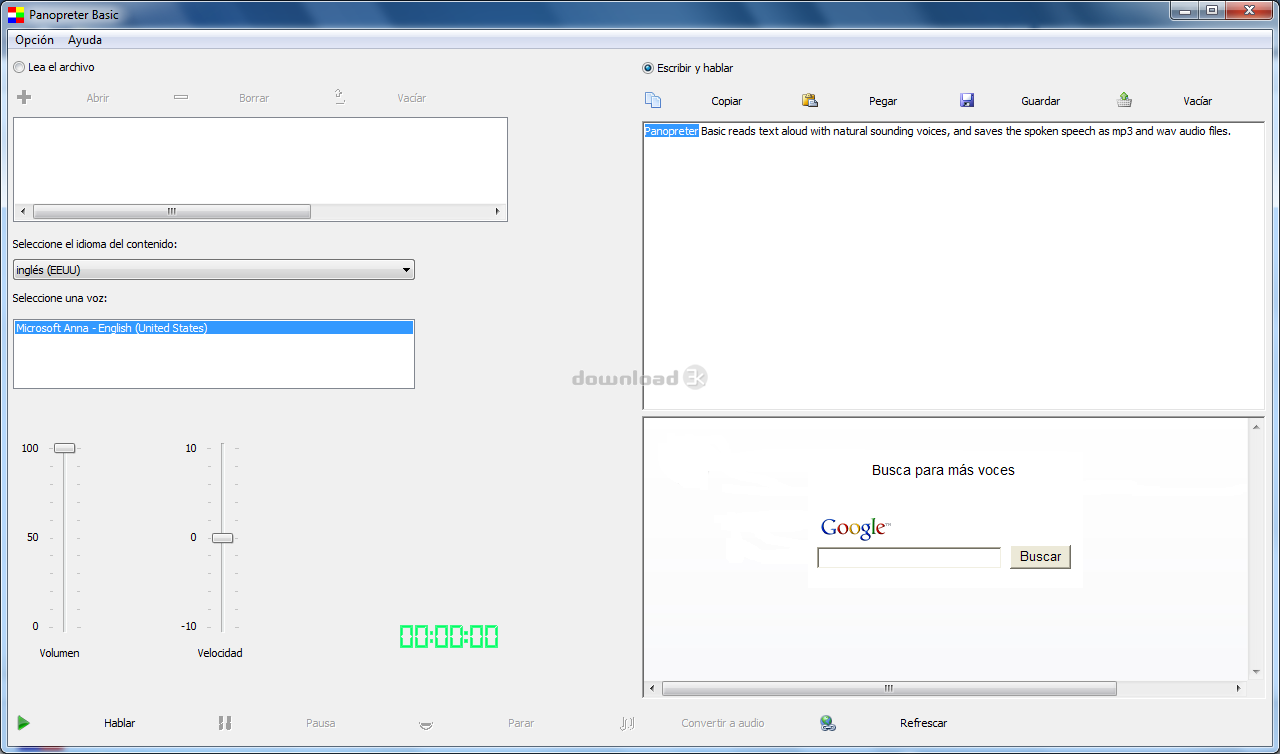Click the Abrir button label
1280x754 pixels.
(x=98, y=98)
